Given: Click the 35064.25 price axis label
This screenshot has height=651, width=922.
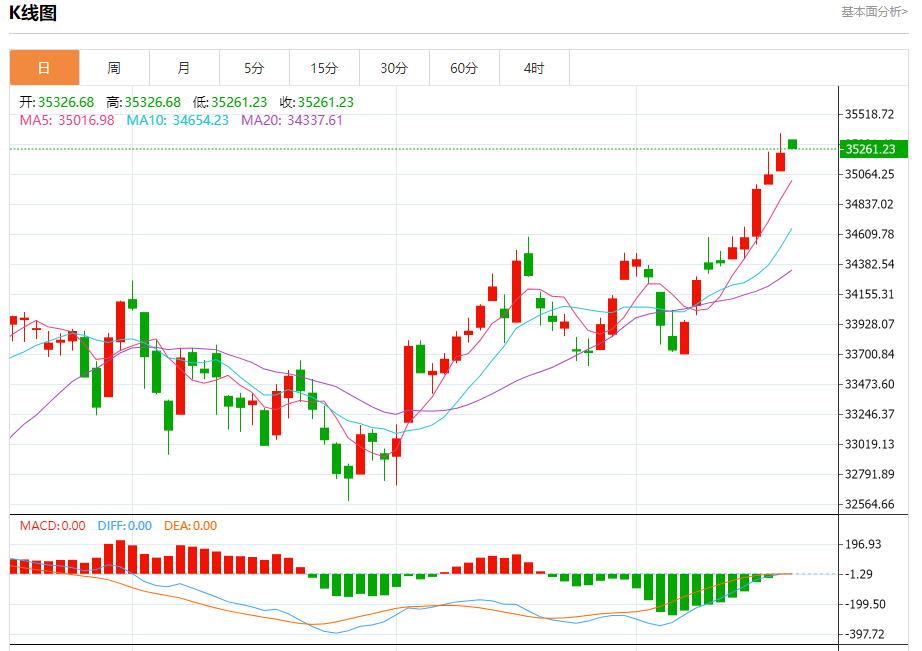Looking at the screenshot, I should [870, 174].
